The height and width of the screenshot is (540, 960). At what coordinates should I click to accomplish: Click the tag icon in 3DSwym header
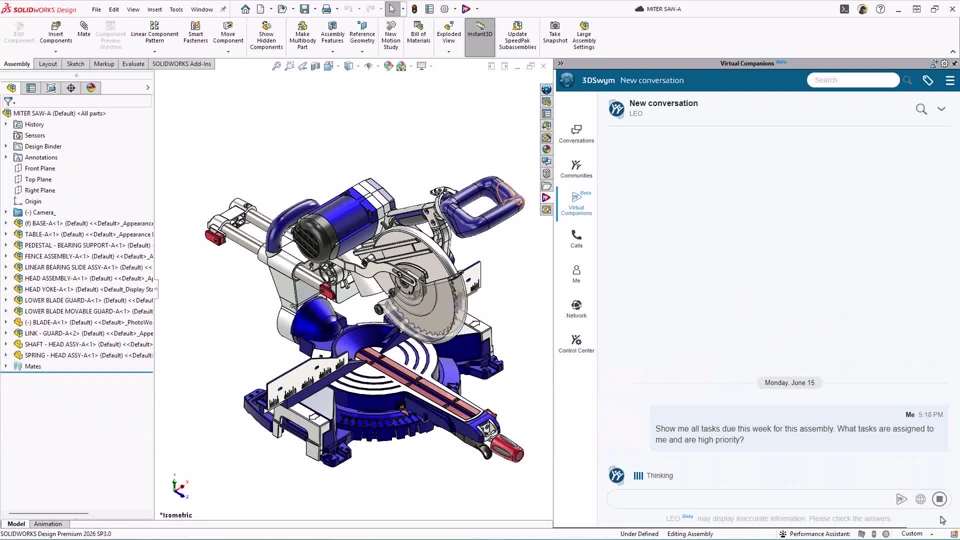[928, 80]
